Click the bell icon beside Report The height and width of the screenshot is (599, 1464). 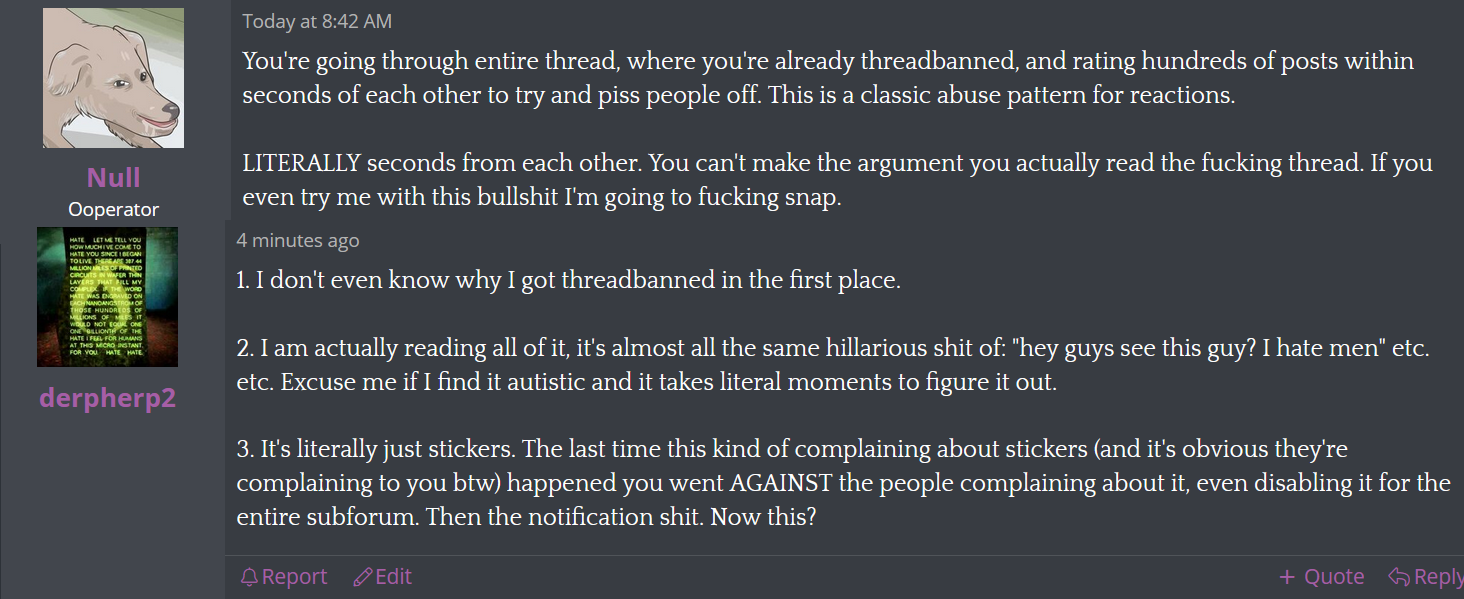pyautogui.click(x=250, y=577)
